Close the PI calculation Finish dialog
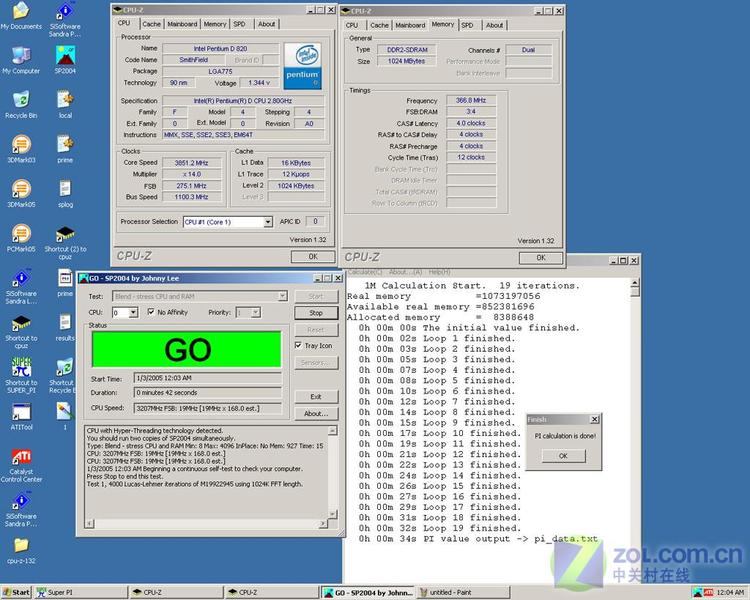This screenshot has width=750, height=600. click(595, 420)
